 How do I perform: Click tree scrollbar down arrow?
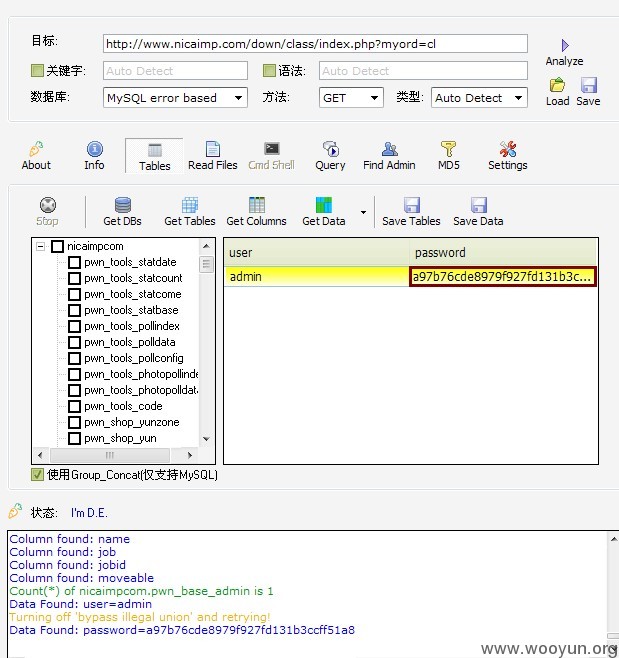click(206, 439)
